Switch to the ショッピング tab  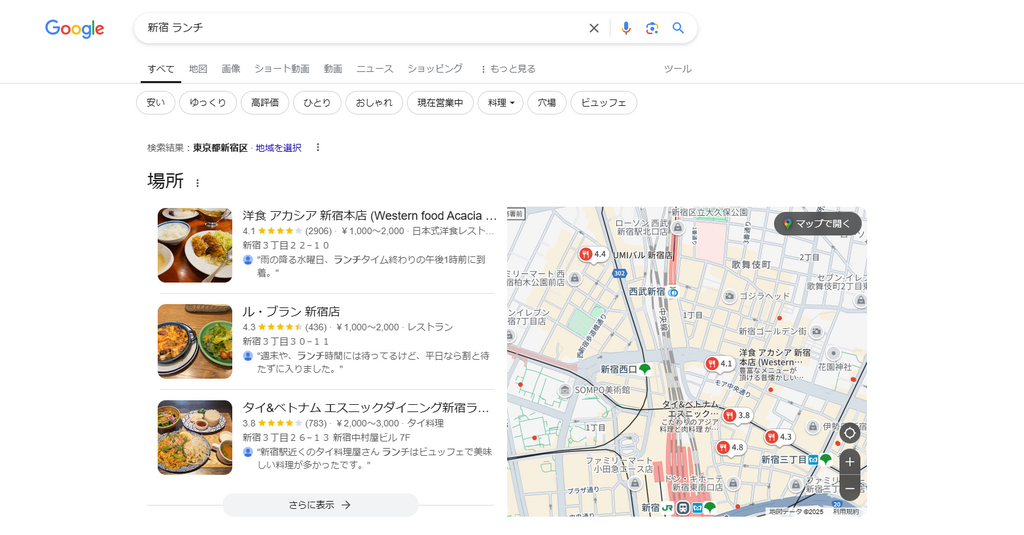point(435,69)
